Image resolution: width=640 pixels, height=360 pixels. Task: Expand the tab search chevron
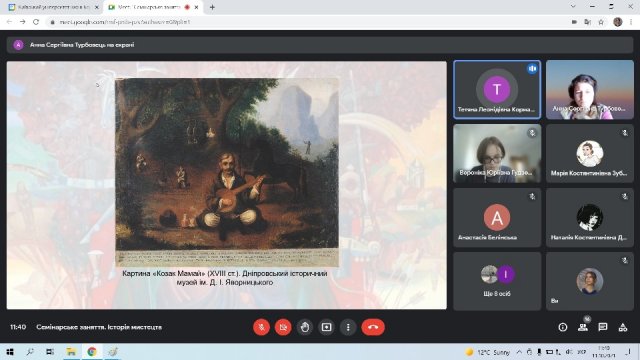tap(573, 7)
